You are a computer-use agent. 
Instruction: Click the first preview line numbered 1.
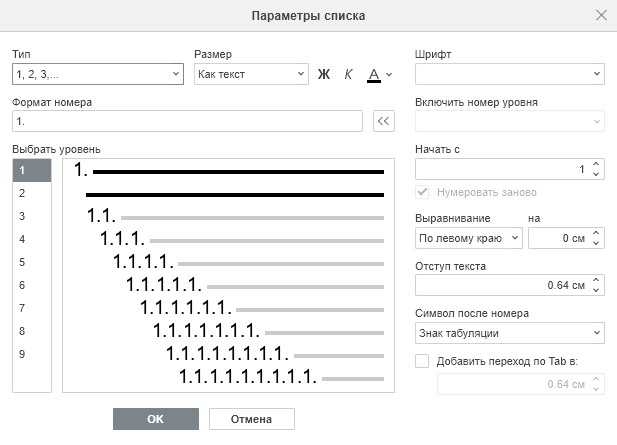[x=229, y=170]
